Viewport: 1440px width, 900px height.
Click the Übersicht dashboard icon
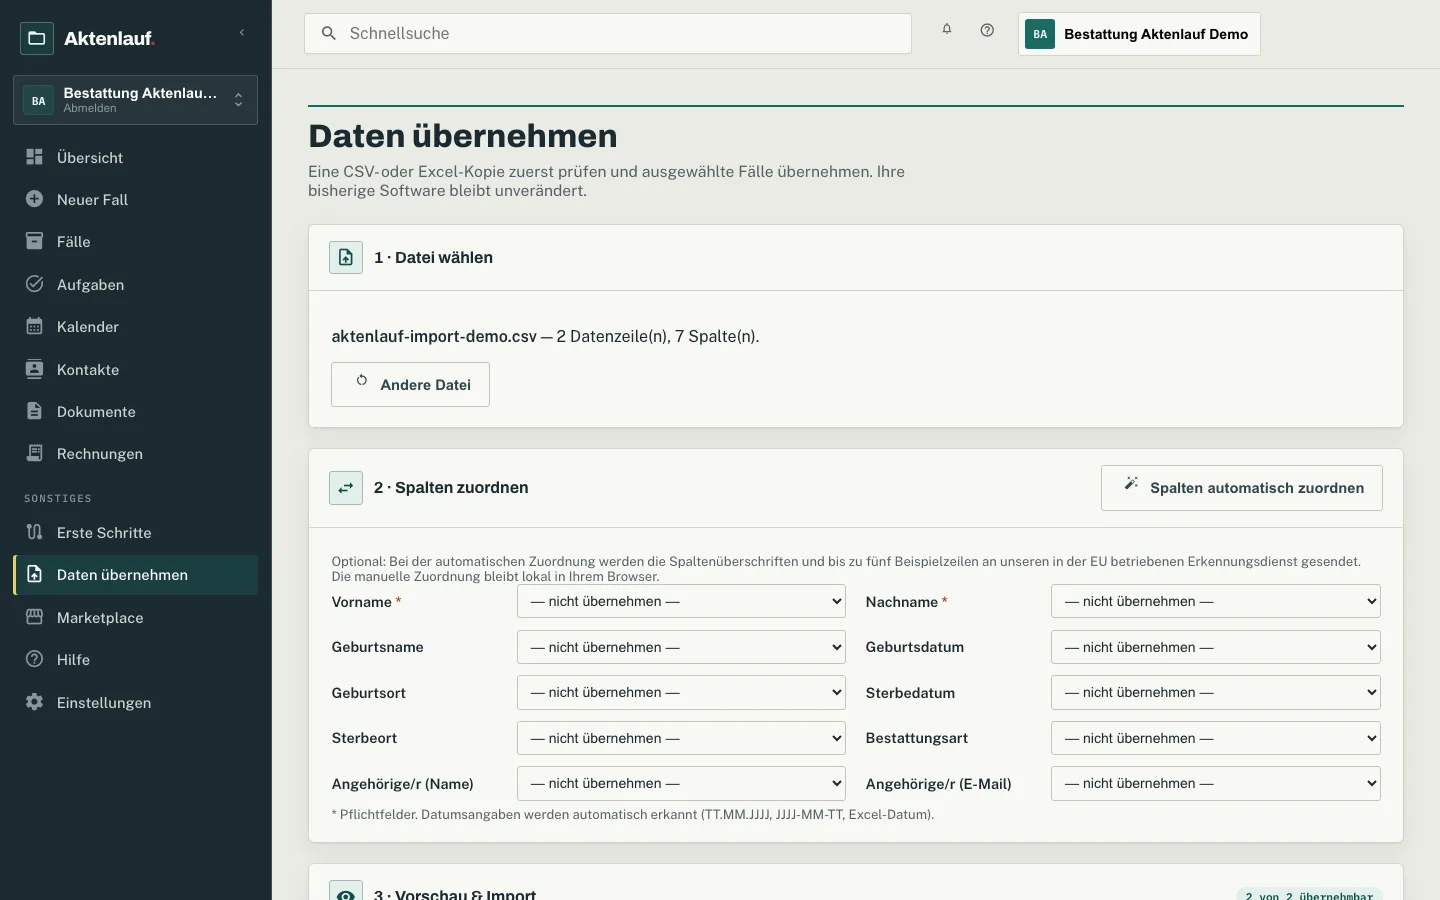34,157
